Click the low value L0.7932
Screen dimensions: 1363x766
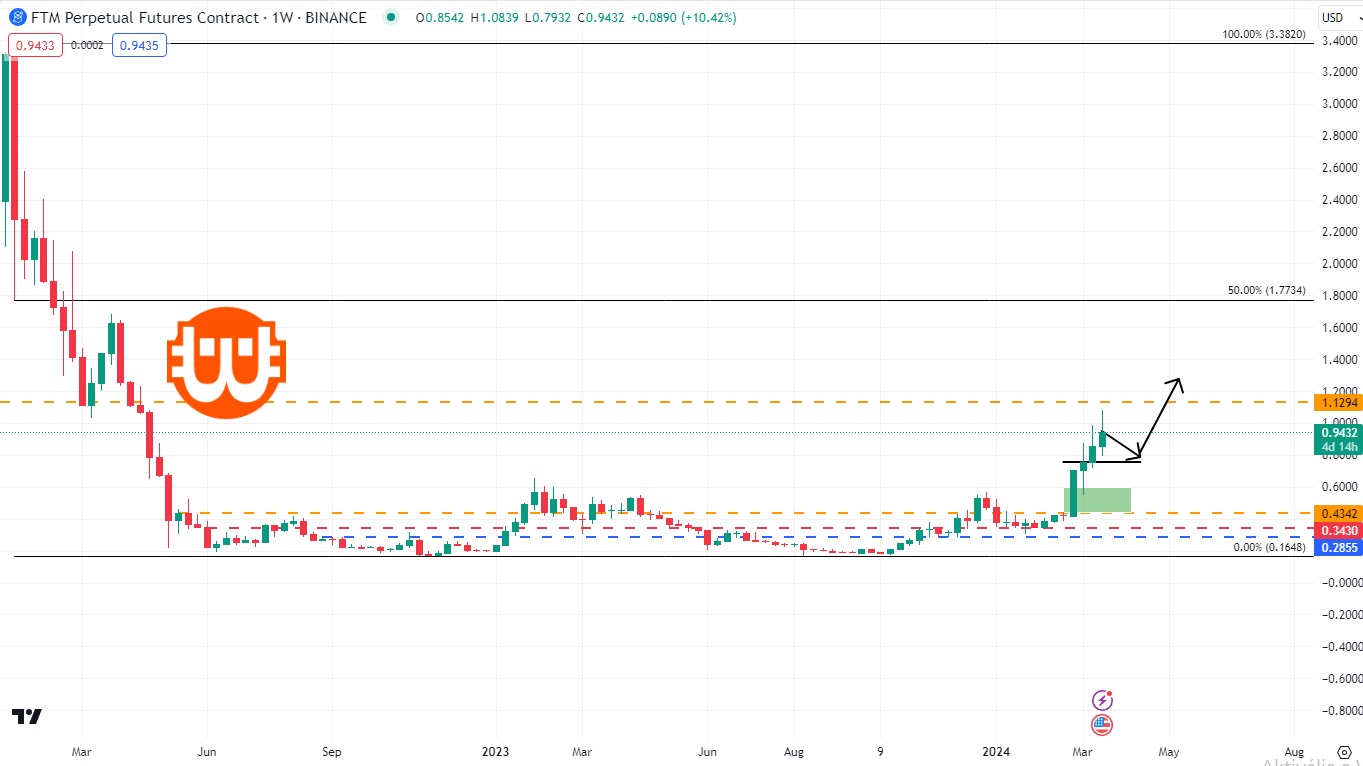pos(549,17)
